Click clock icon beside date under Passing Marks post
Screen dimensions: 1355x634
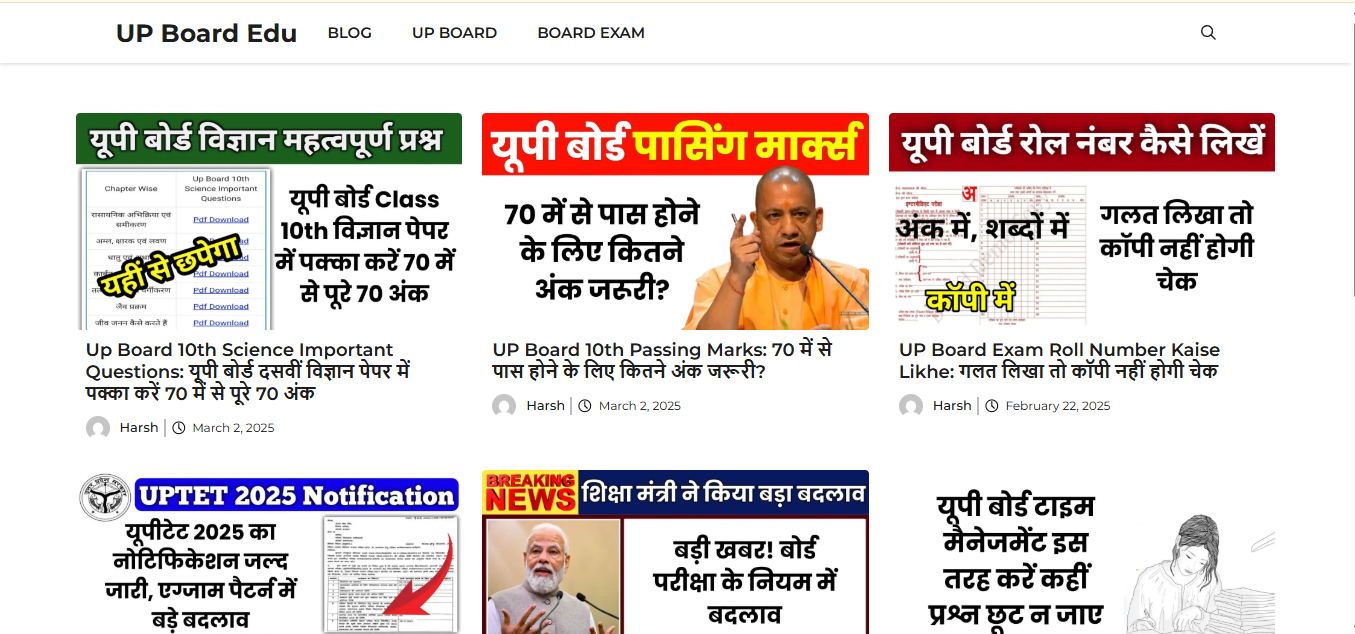(x=585, y=406)
